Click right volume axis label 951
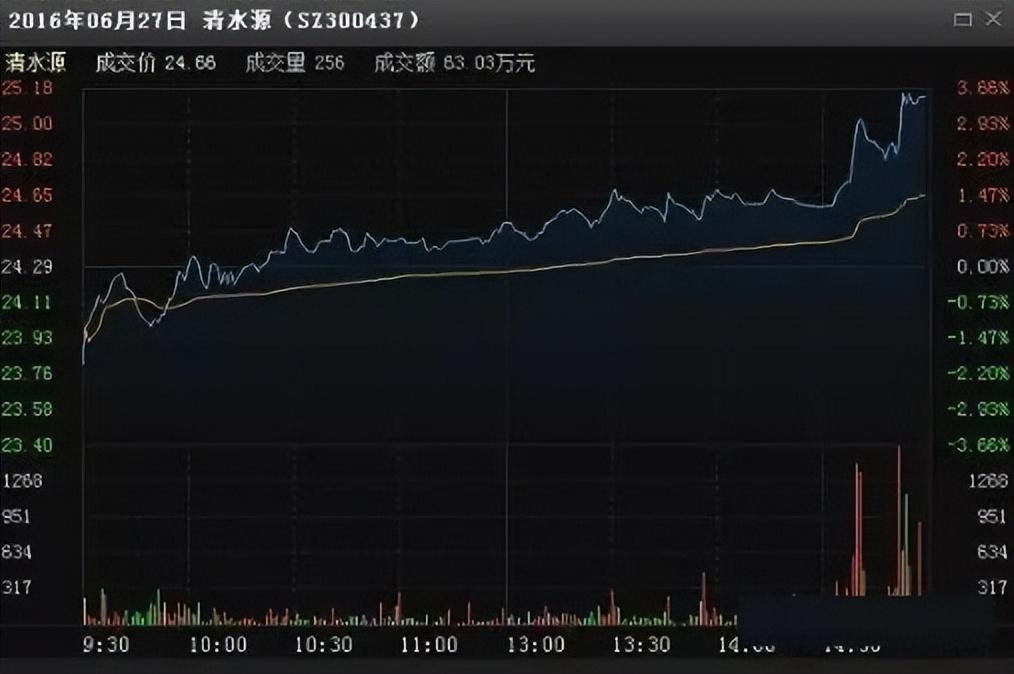 click(993, 516)
